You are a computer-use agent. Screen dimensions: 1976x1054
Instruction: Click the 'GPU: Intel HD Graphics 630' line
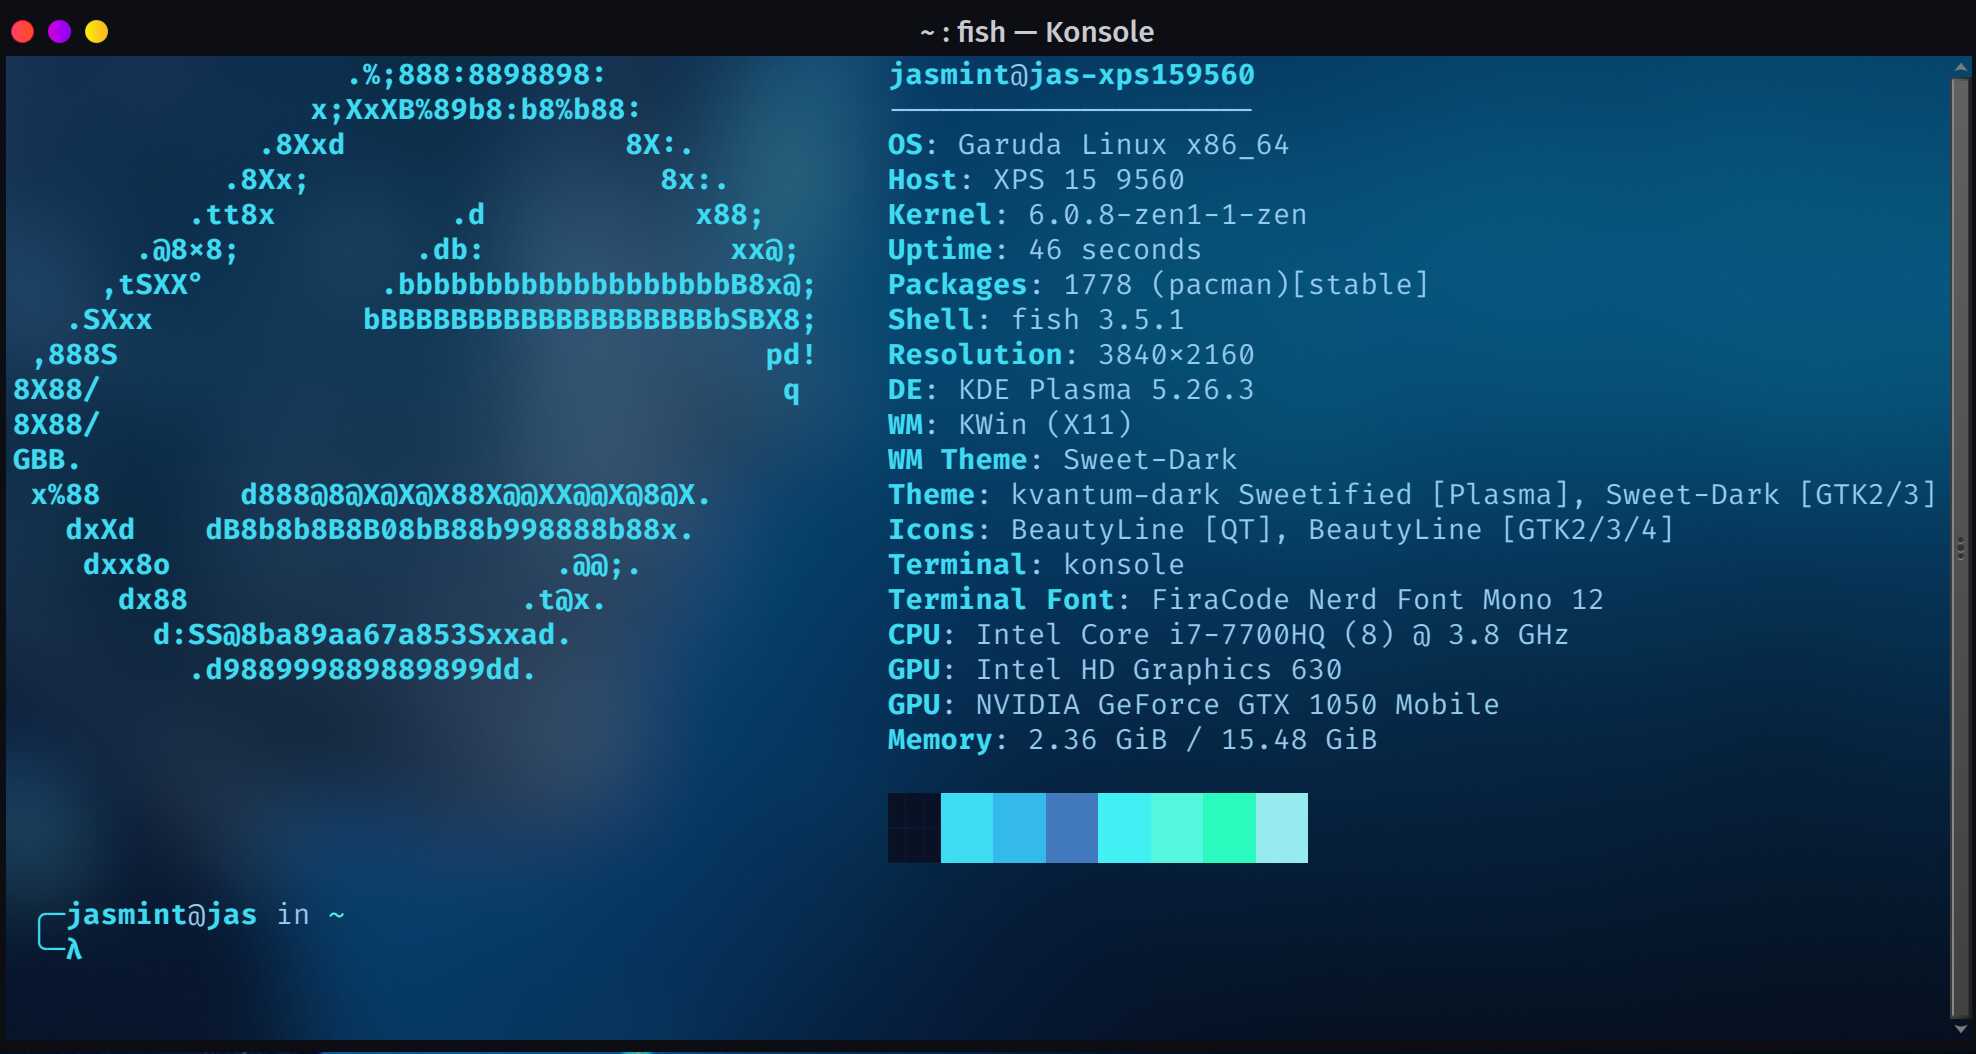pyautogui.click(x=1115, y=670)
